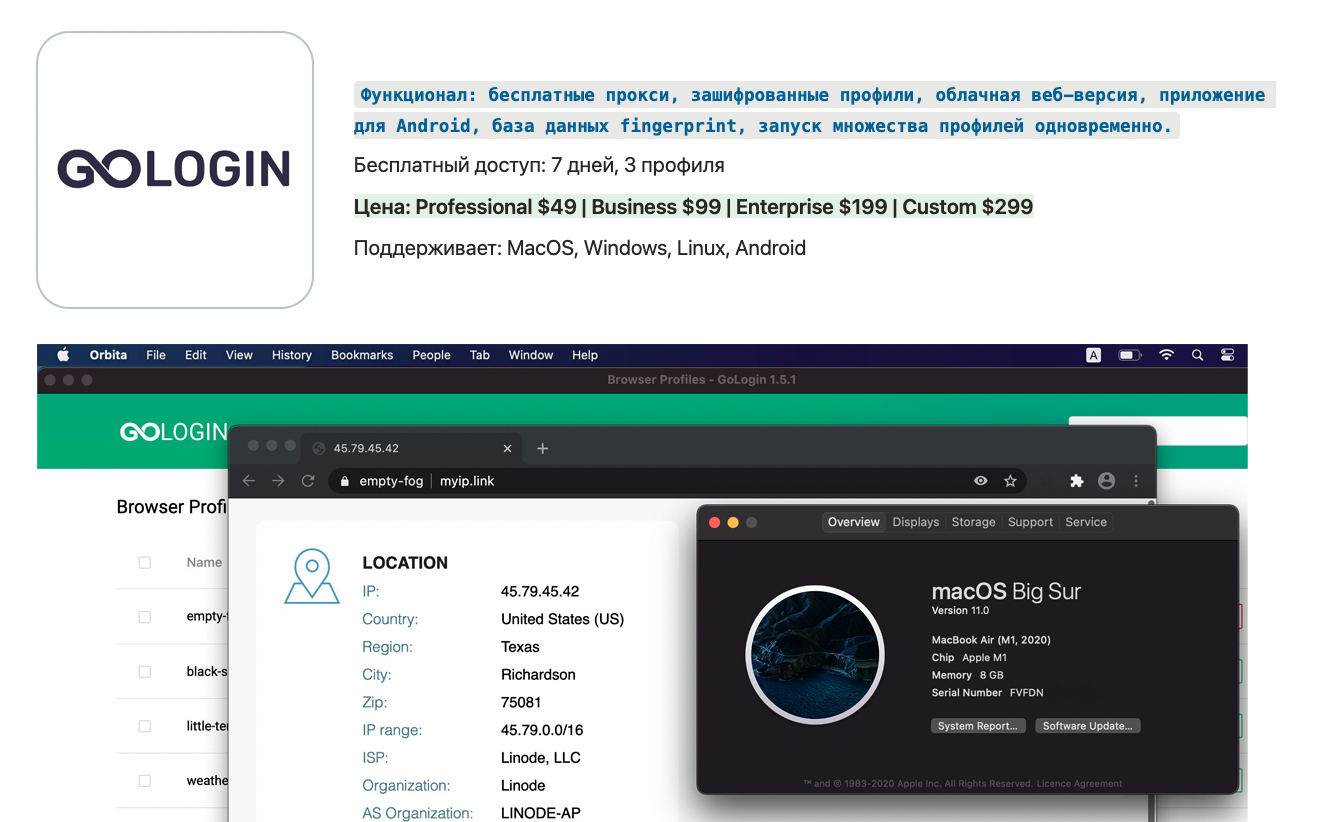Click the System Report button
The width and height of the screenshot is (1344, 822).
977,726
